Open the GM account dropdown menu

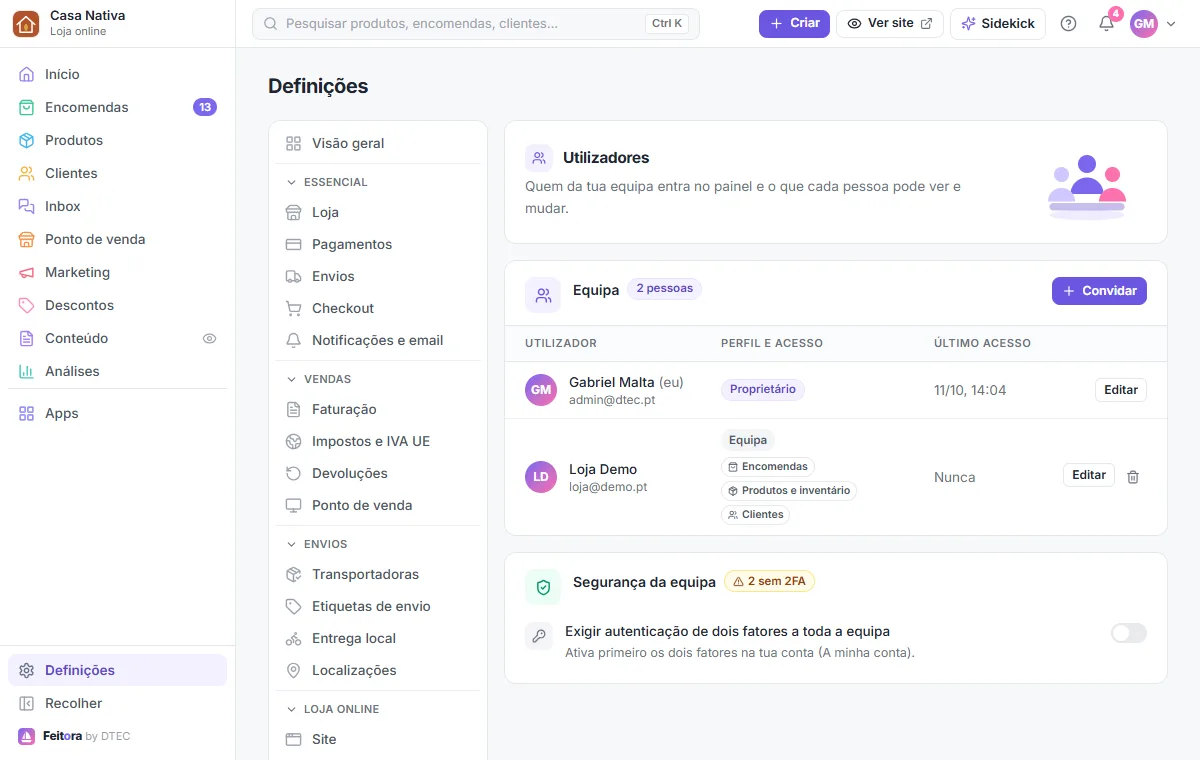1153,23
